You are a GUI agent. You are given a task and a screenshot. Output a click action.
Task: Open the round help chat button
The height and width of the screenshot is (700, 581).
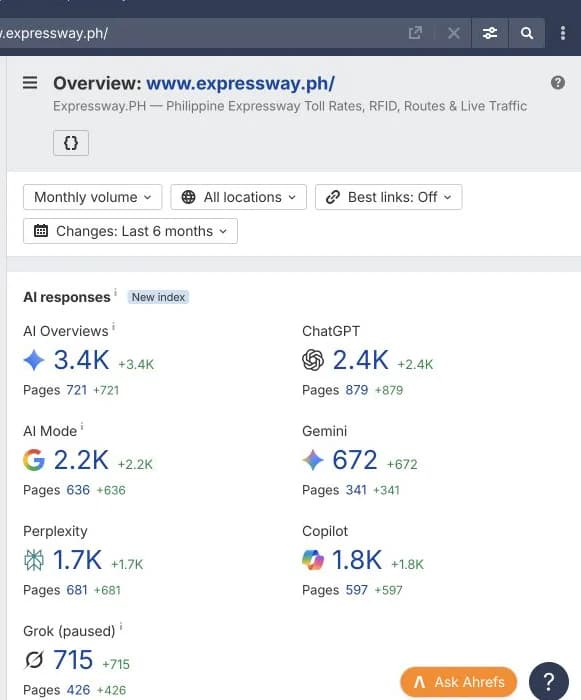tap(549, 682)
